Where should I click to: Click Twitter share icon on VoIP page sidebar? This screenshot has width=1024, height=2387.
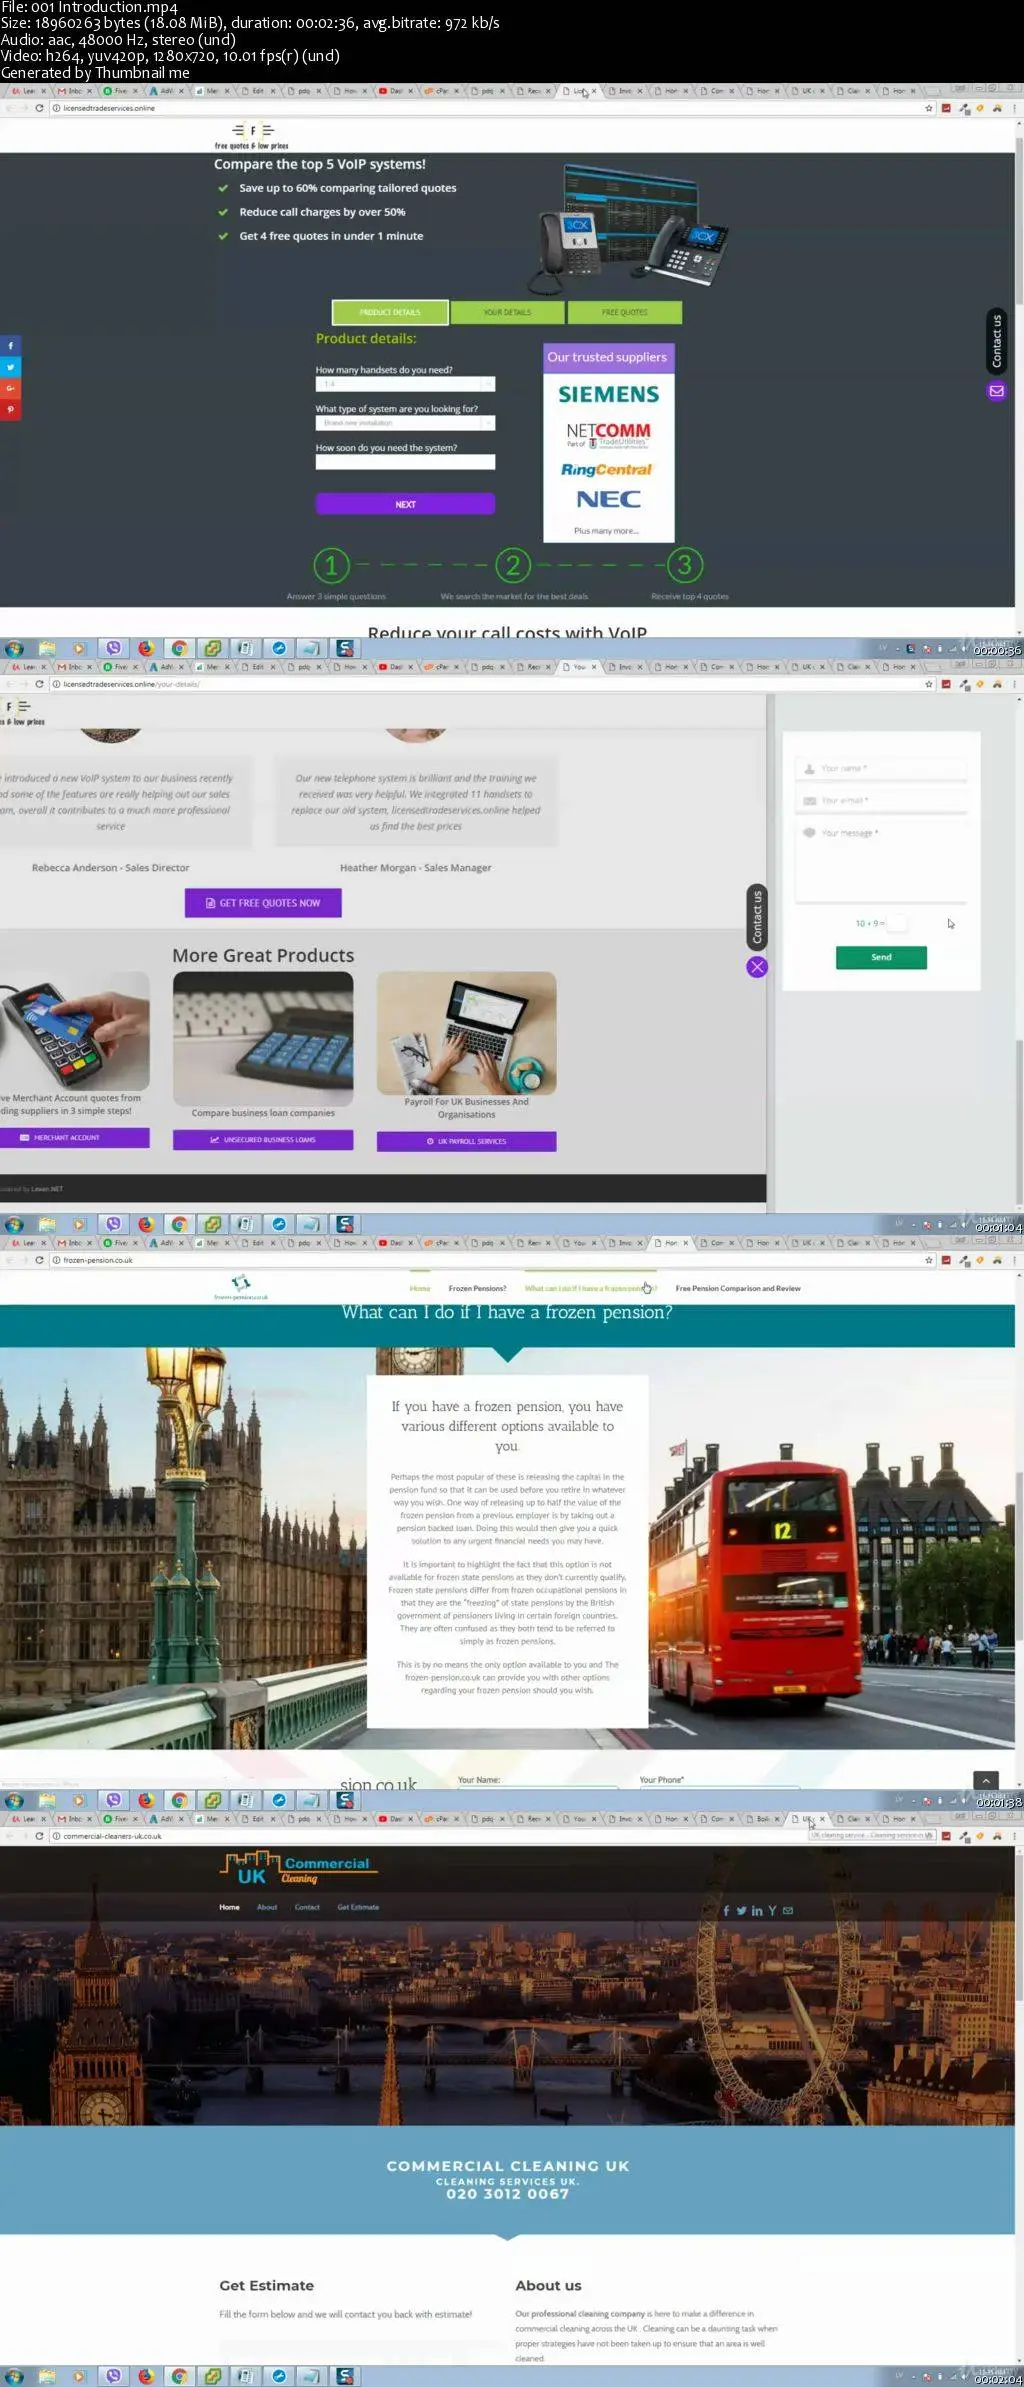[9, 367]
